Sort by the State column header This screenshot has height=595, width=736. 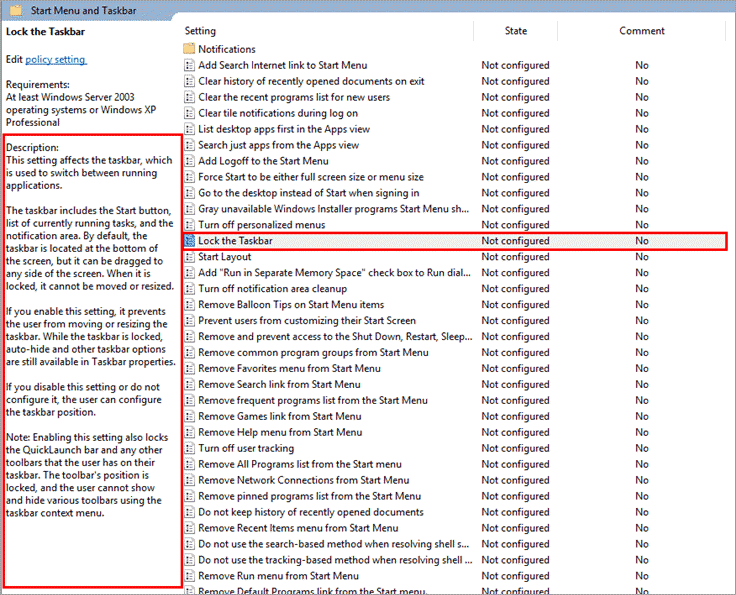pyautogui.click(x=515, y=31)
